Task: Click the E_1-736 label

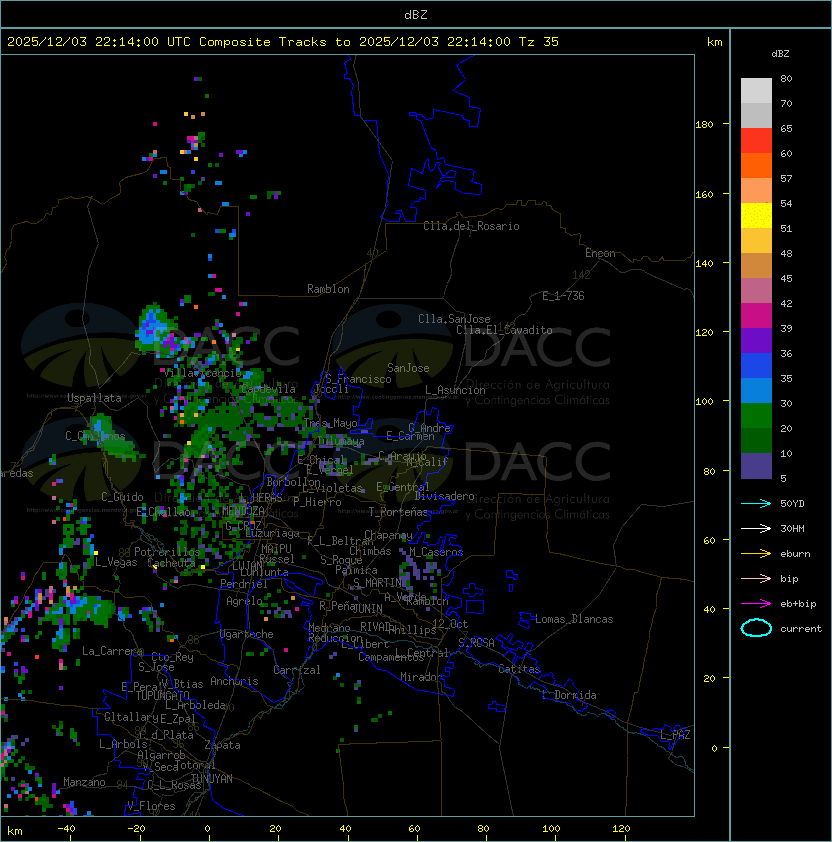Action: click(563, 296)
